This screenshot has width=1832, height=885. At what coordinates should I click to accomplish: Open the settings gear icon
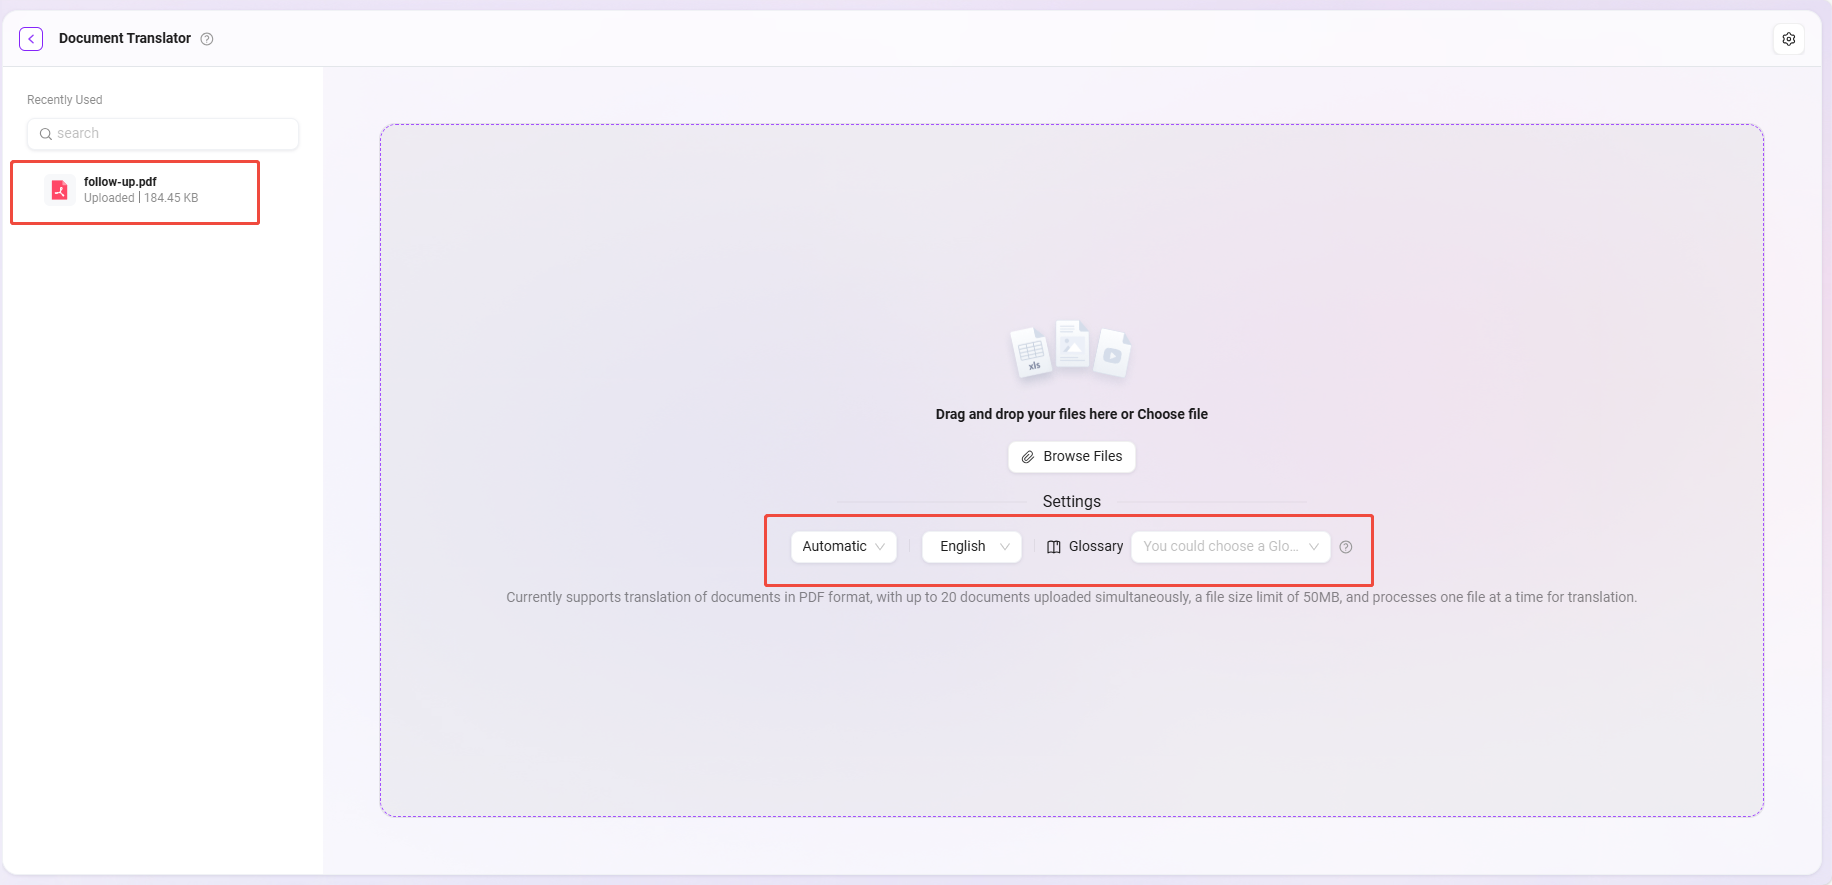[x=1788, y=39]
